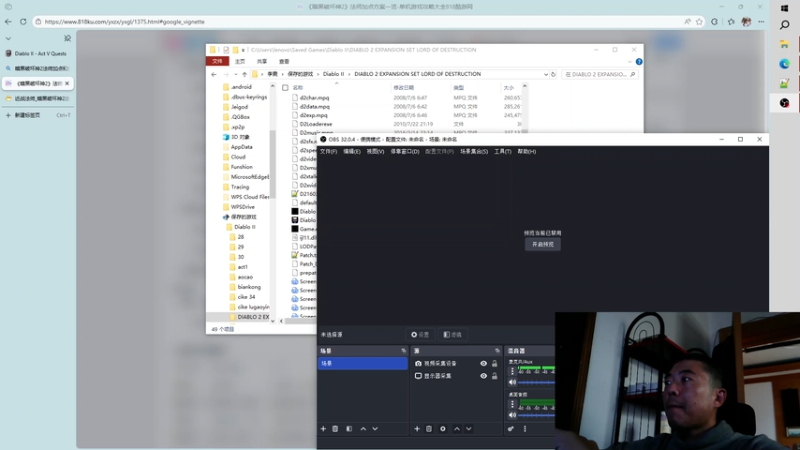Image resolution: width=800 pixels, height=450 pixels.
Task: Open the Windows search taskbar icon
Action: 785,24
